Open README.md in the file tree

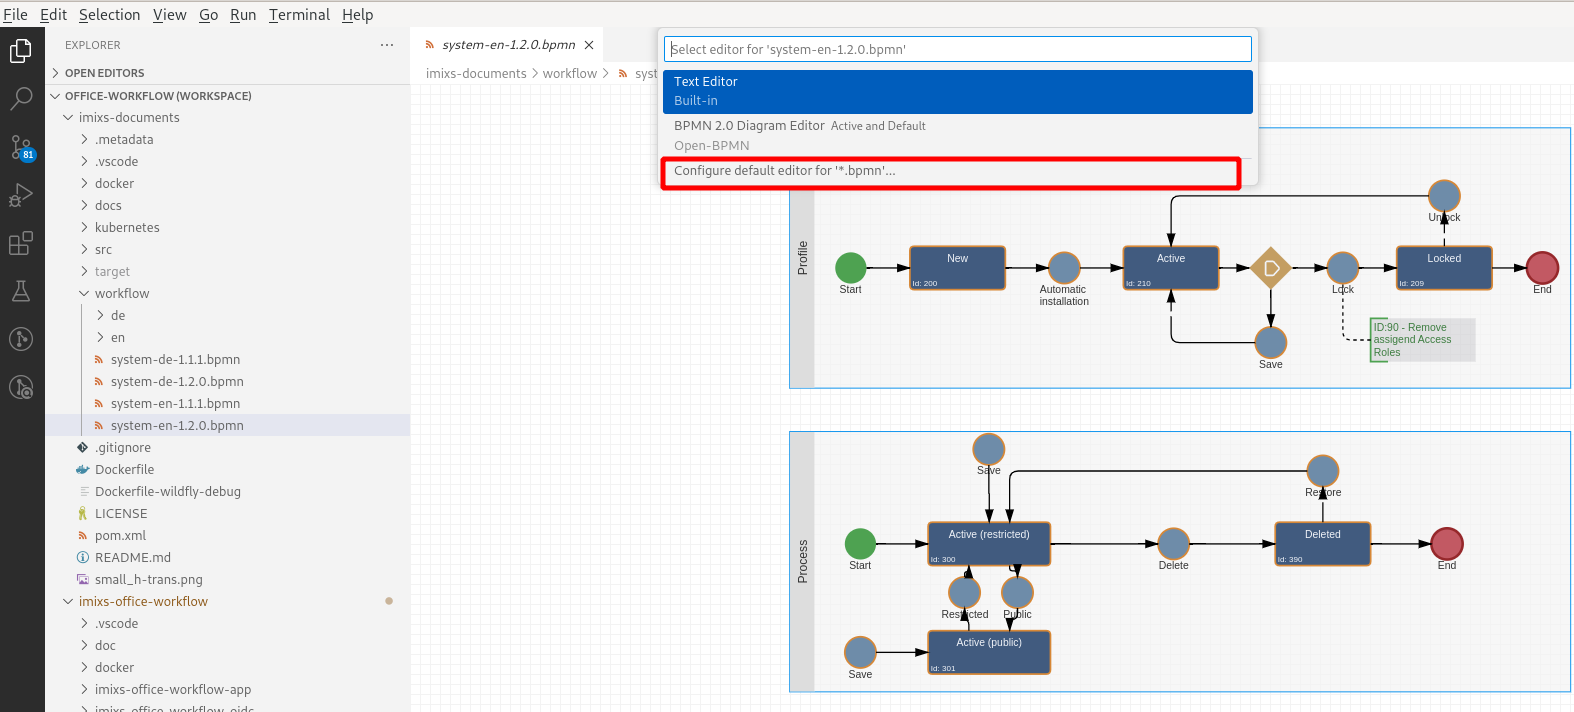pos(132,558)
